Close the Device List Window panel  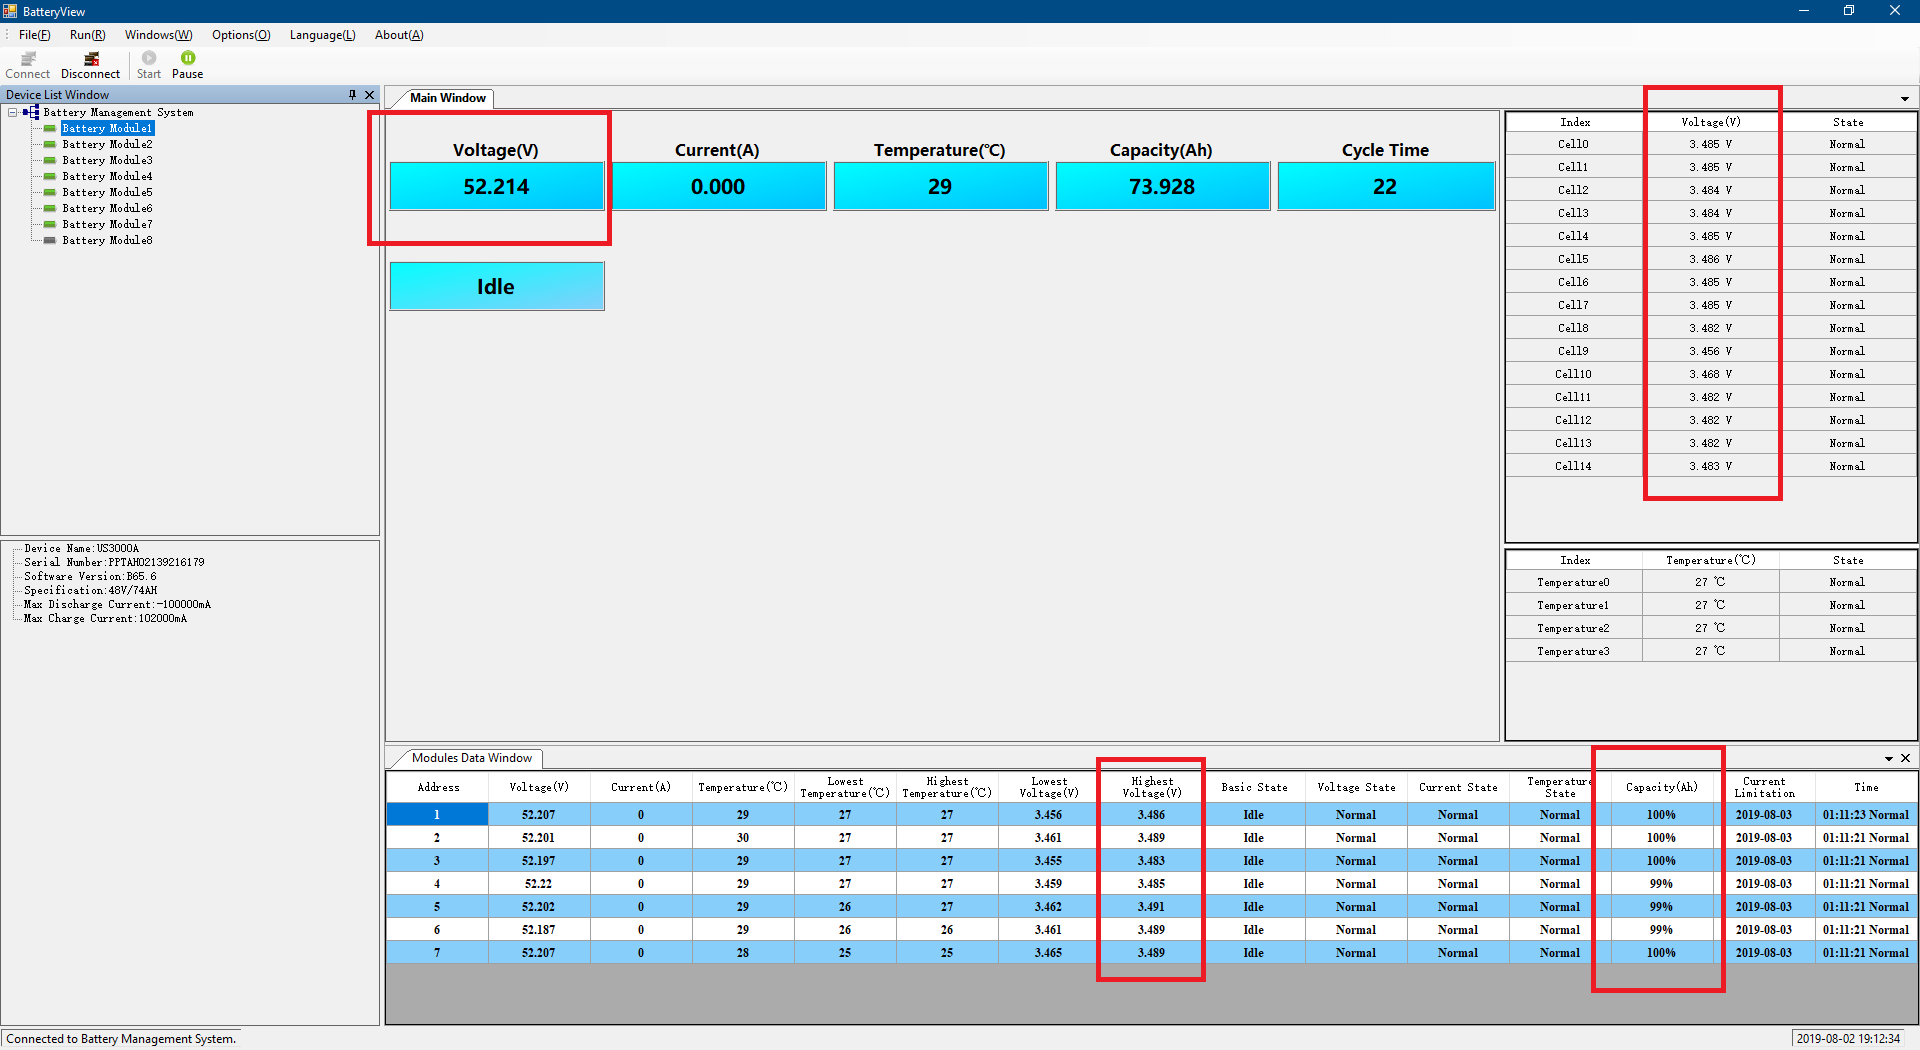click(x=369, y=95)
